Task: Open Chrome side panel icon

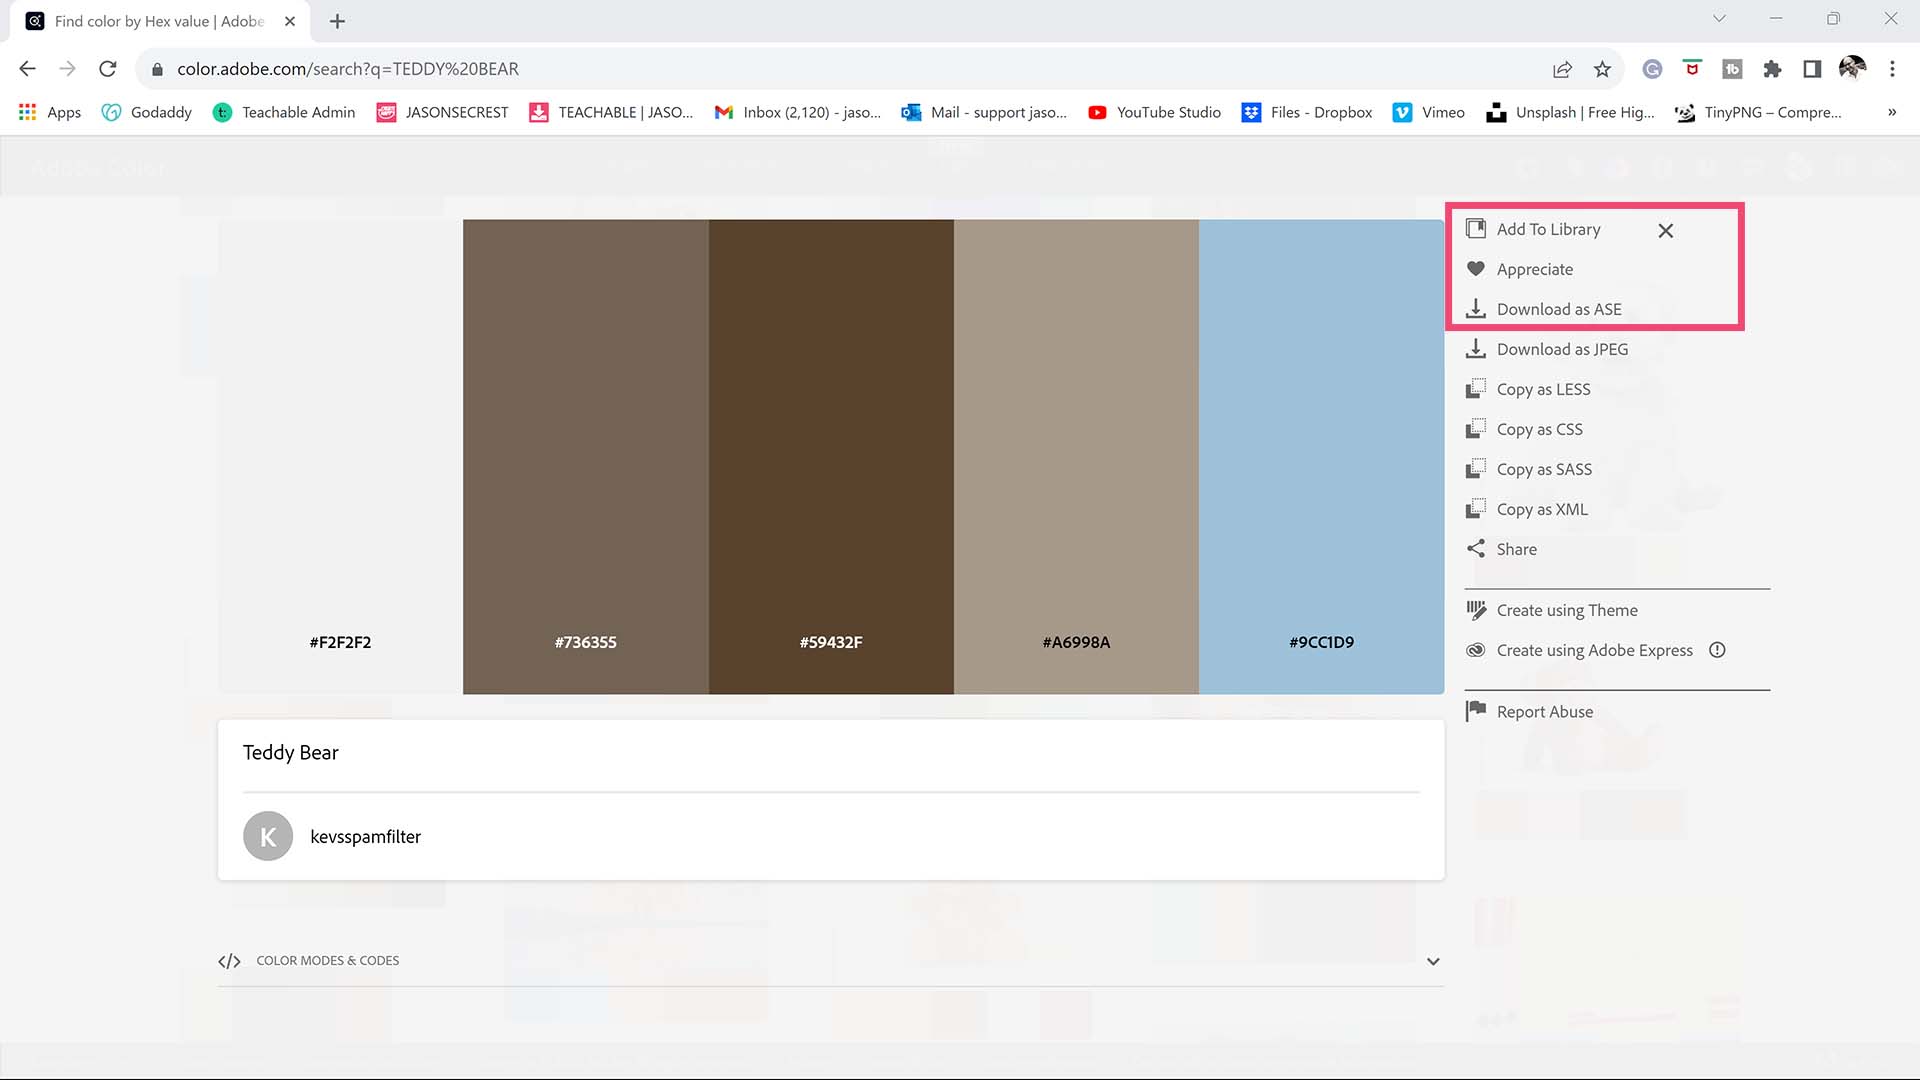Action: pyautogui.click(x=1812, y=69)
